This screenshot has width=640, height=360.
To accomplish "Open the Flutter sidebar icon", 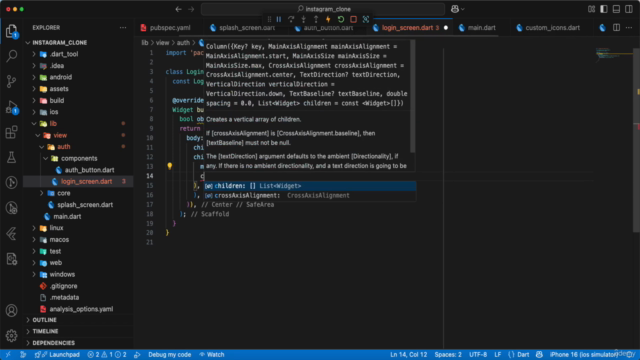I will coord(11,233).
